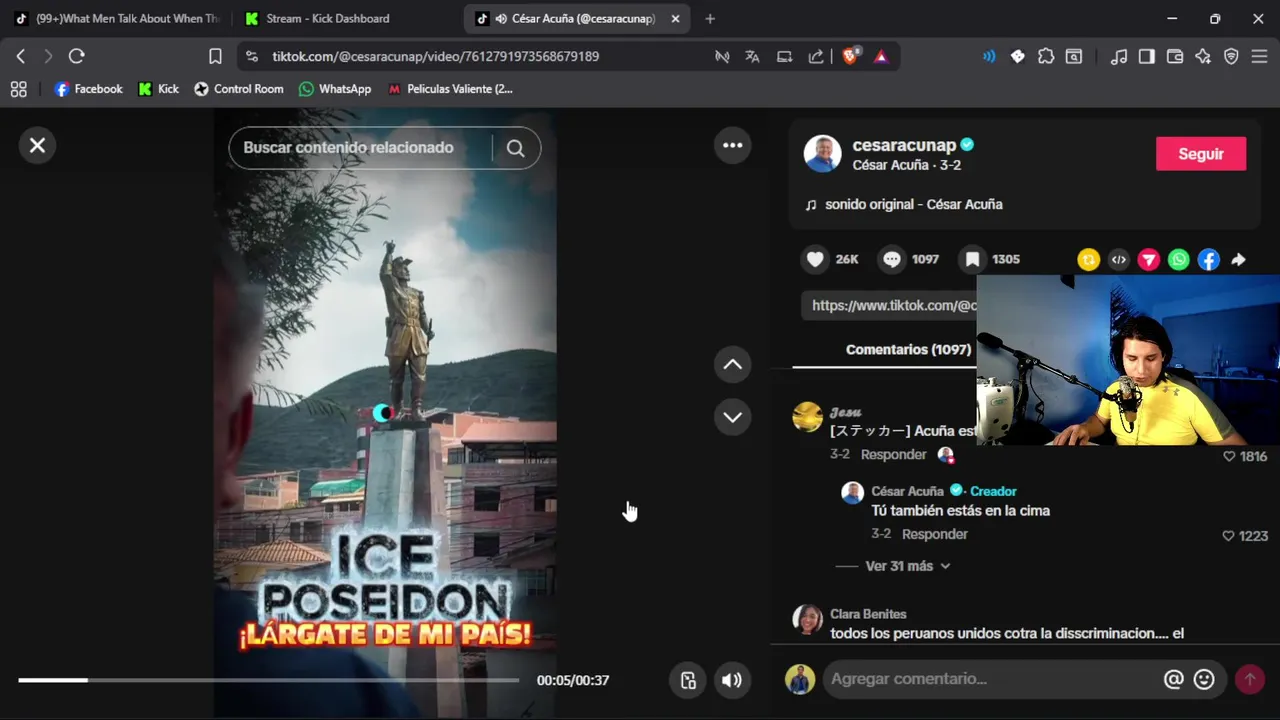Get the embed code with the </> icon
The height and width of the screenshot is (720, 1280).
(x=1118, y=260)
